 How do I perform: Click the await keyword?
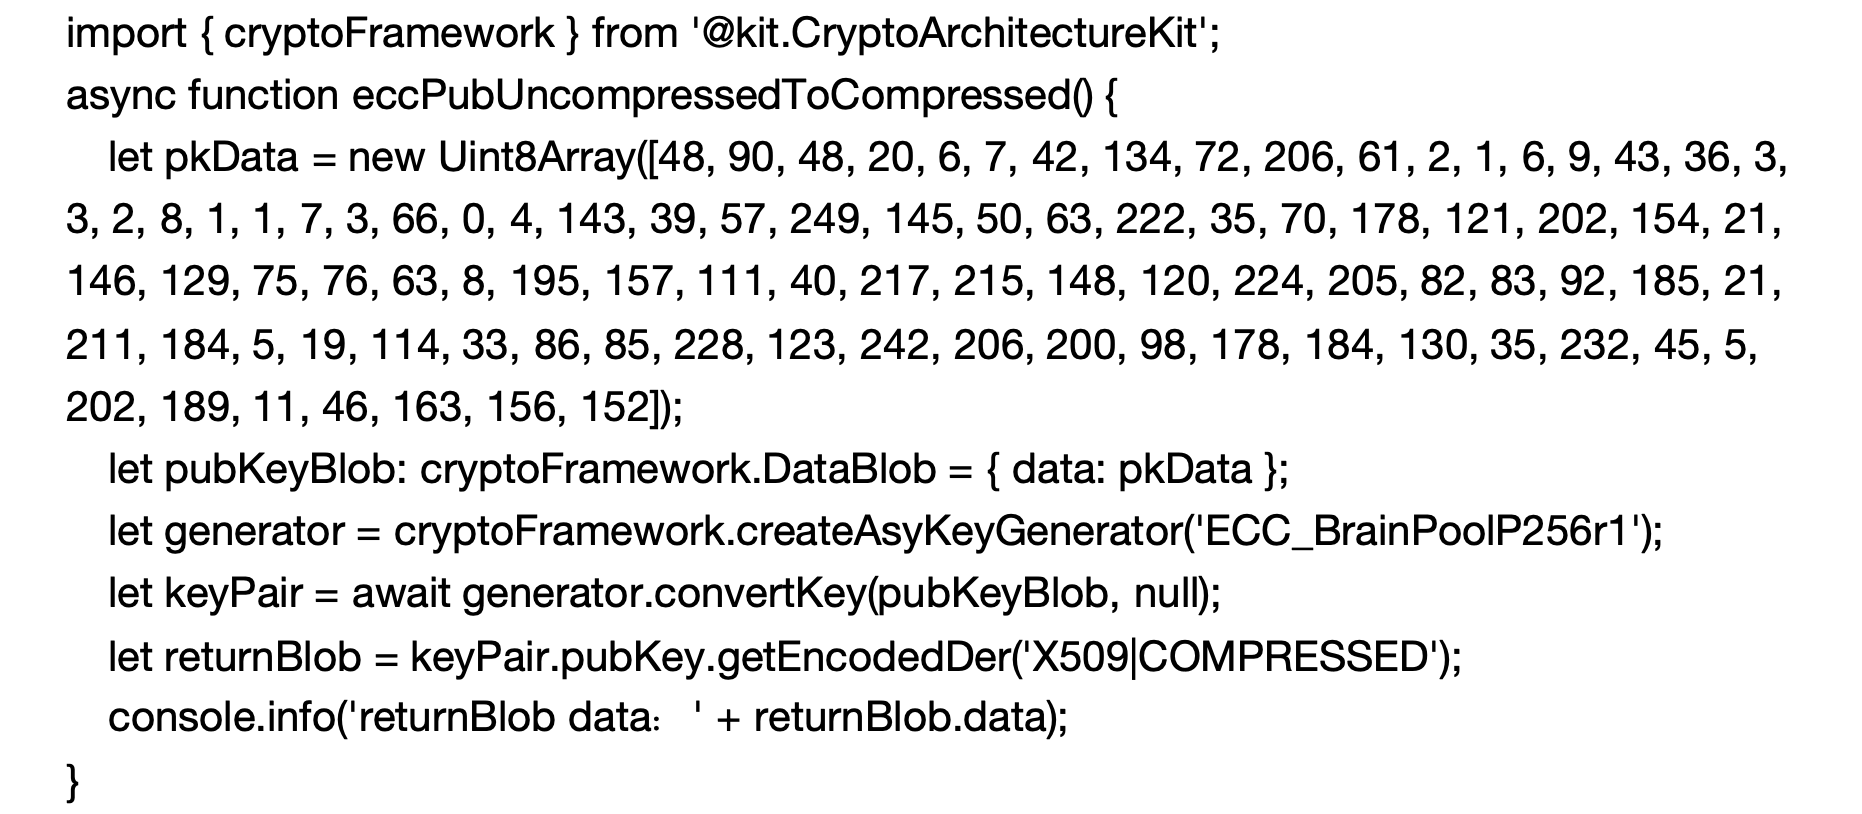401,594
